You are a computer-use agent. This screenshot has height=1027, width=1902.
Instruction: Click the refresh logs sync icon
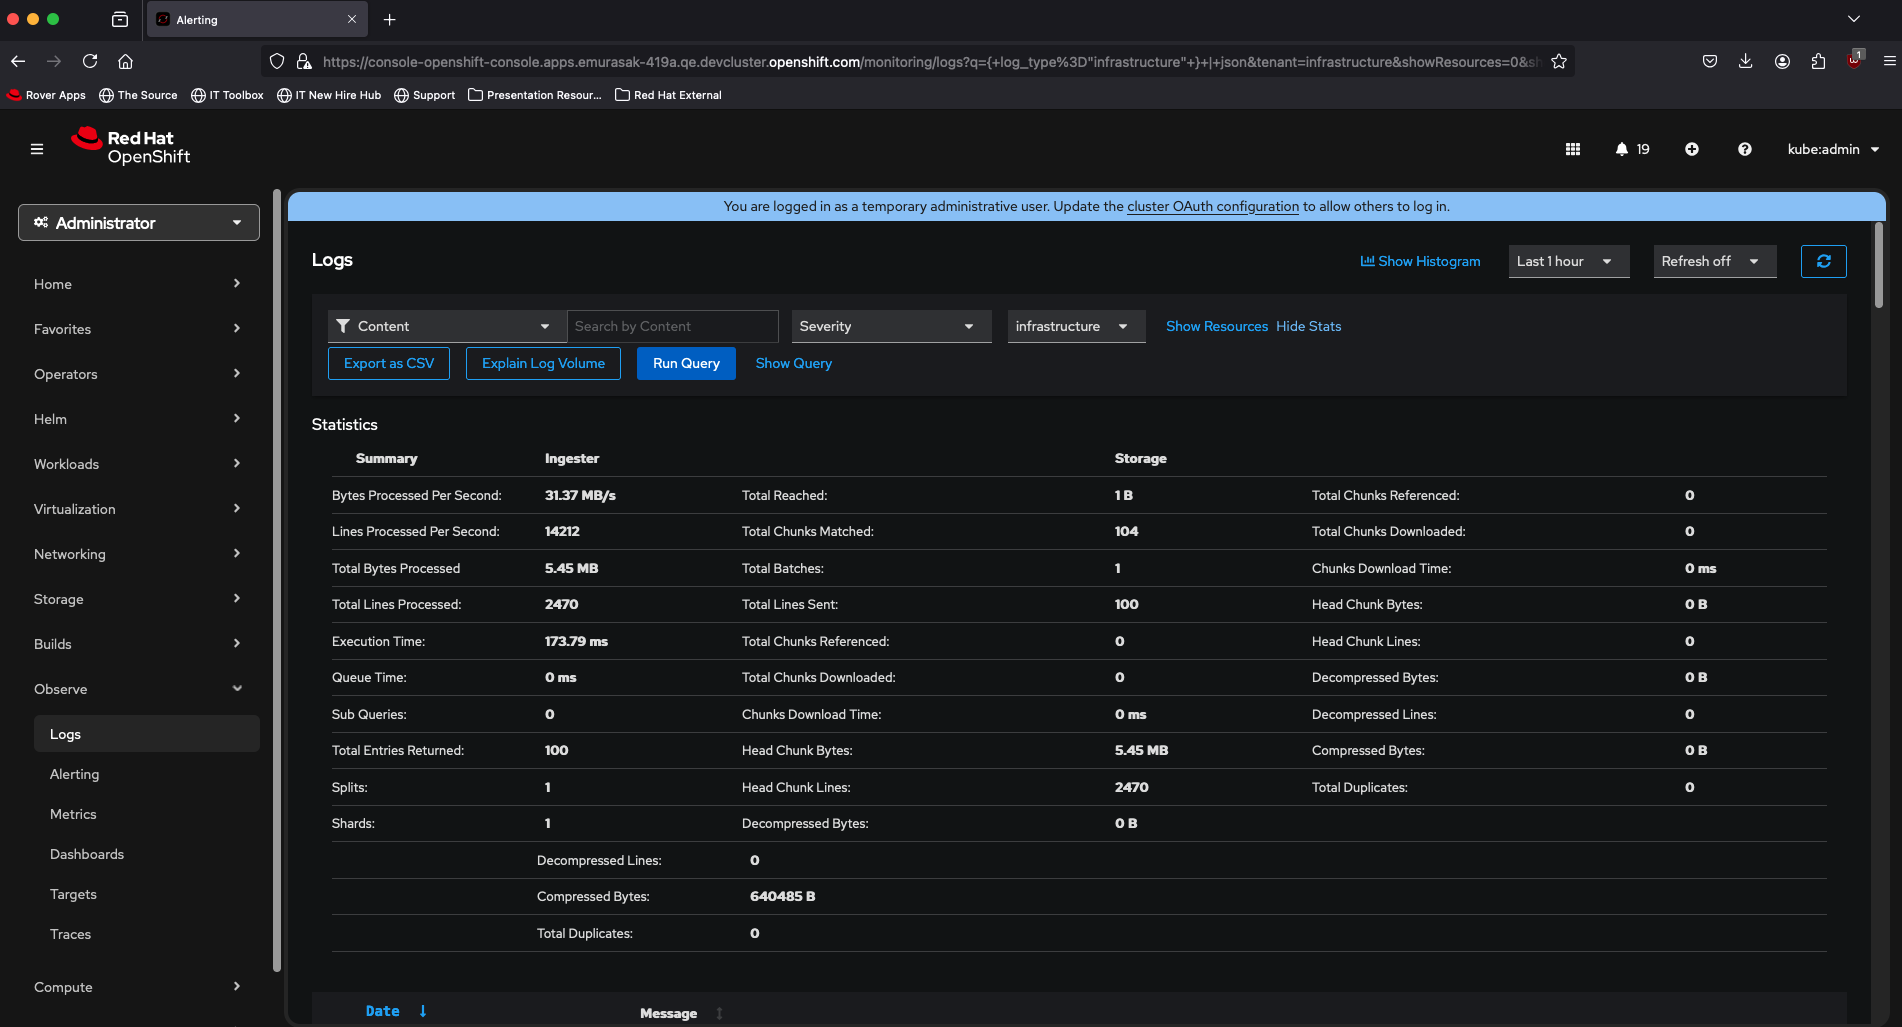click(1823, 261)
